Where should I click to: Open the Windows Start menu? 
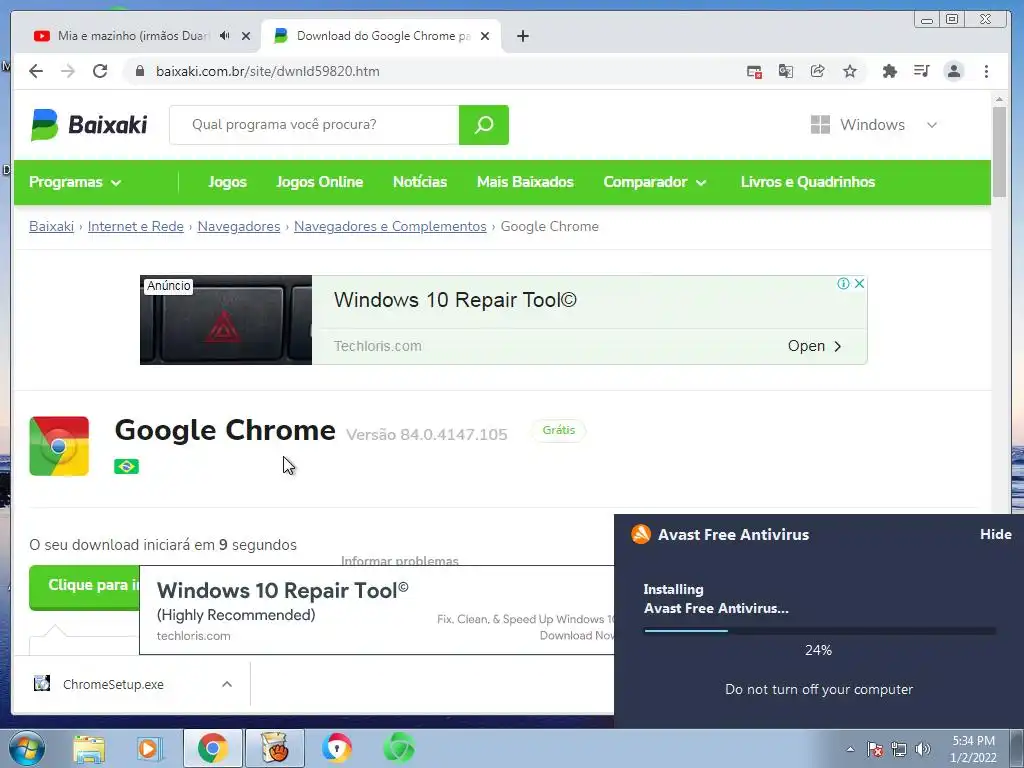pos(26,749)
